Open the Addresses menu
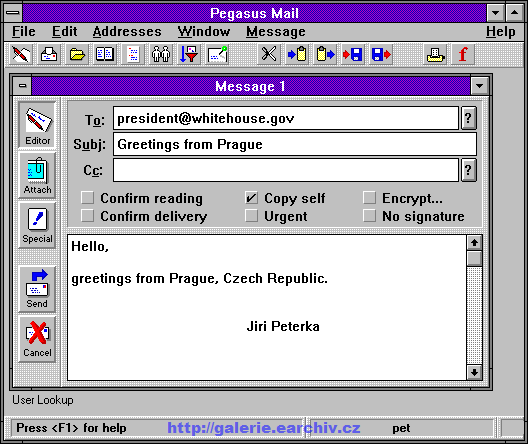The width and height of the screenshot is (528, 444). click(x=127, y=32)
